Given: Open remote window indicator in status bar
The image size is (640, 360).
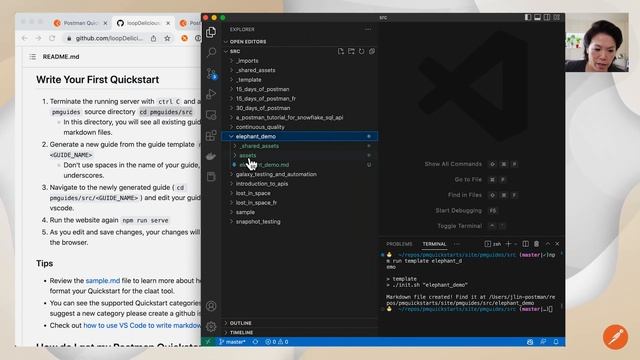Looking at the screenshot, I should click(x=209, y=342).
